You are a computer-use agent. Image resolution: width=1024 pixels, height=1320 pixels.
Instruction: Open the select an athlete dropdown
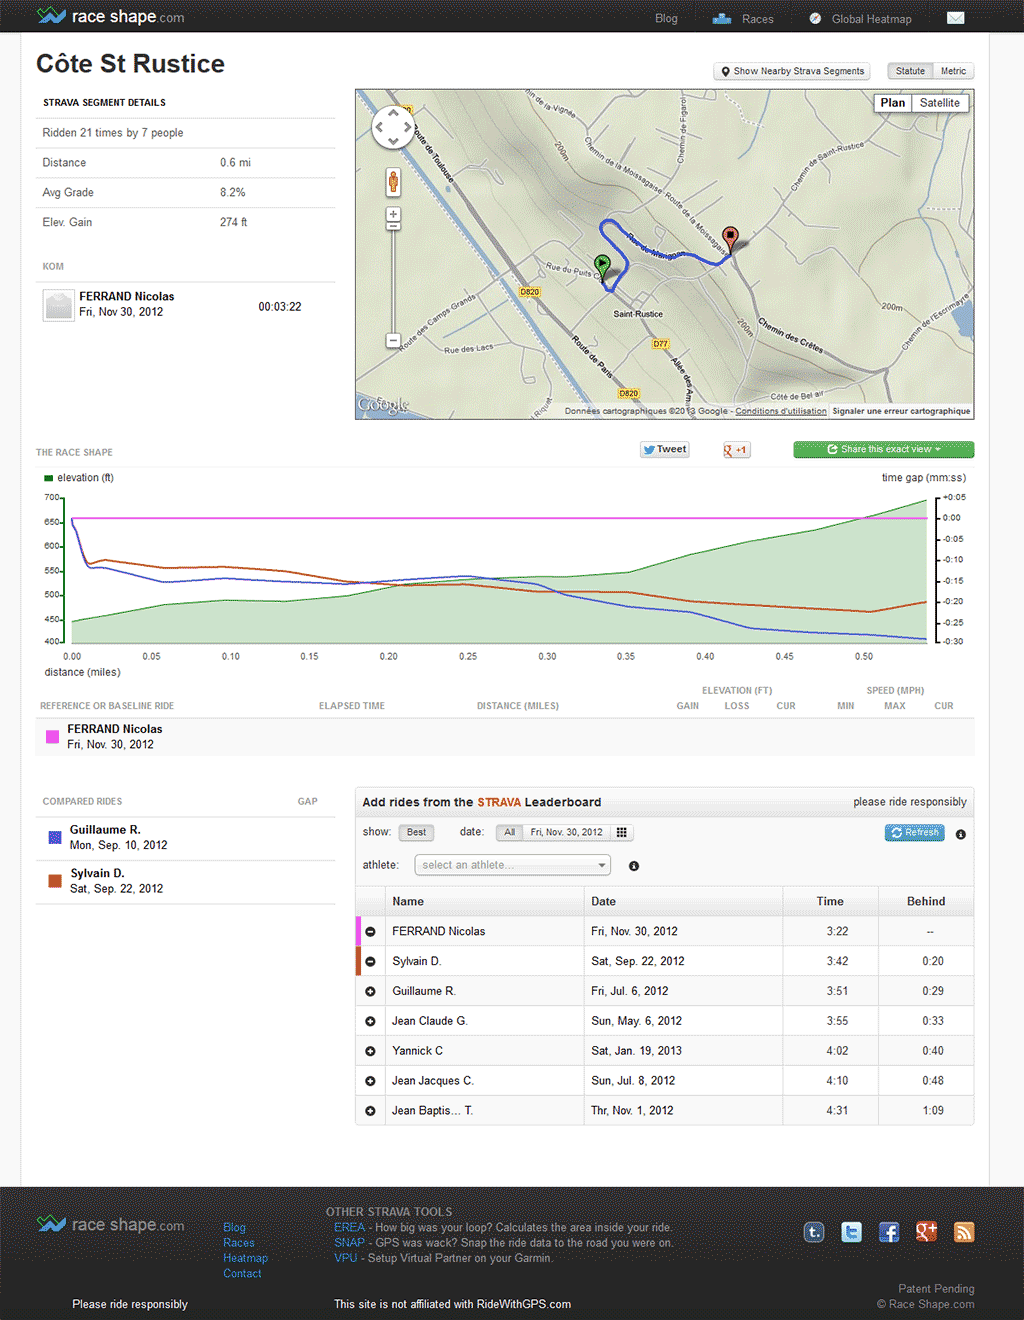pos(512,865)
